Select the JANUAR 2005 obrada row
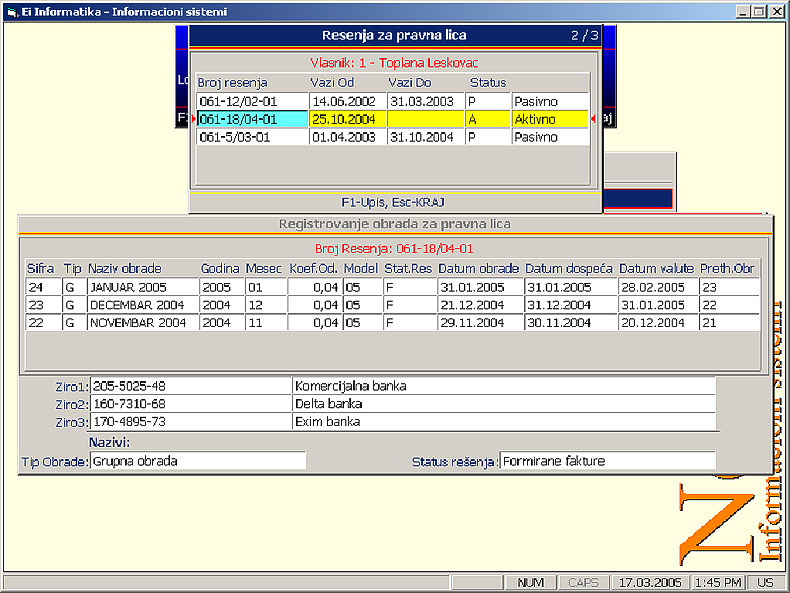The width and height of the screenshot is (790, 593). click(x=142, y=287)
